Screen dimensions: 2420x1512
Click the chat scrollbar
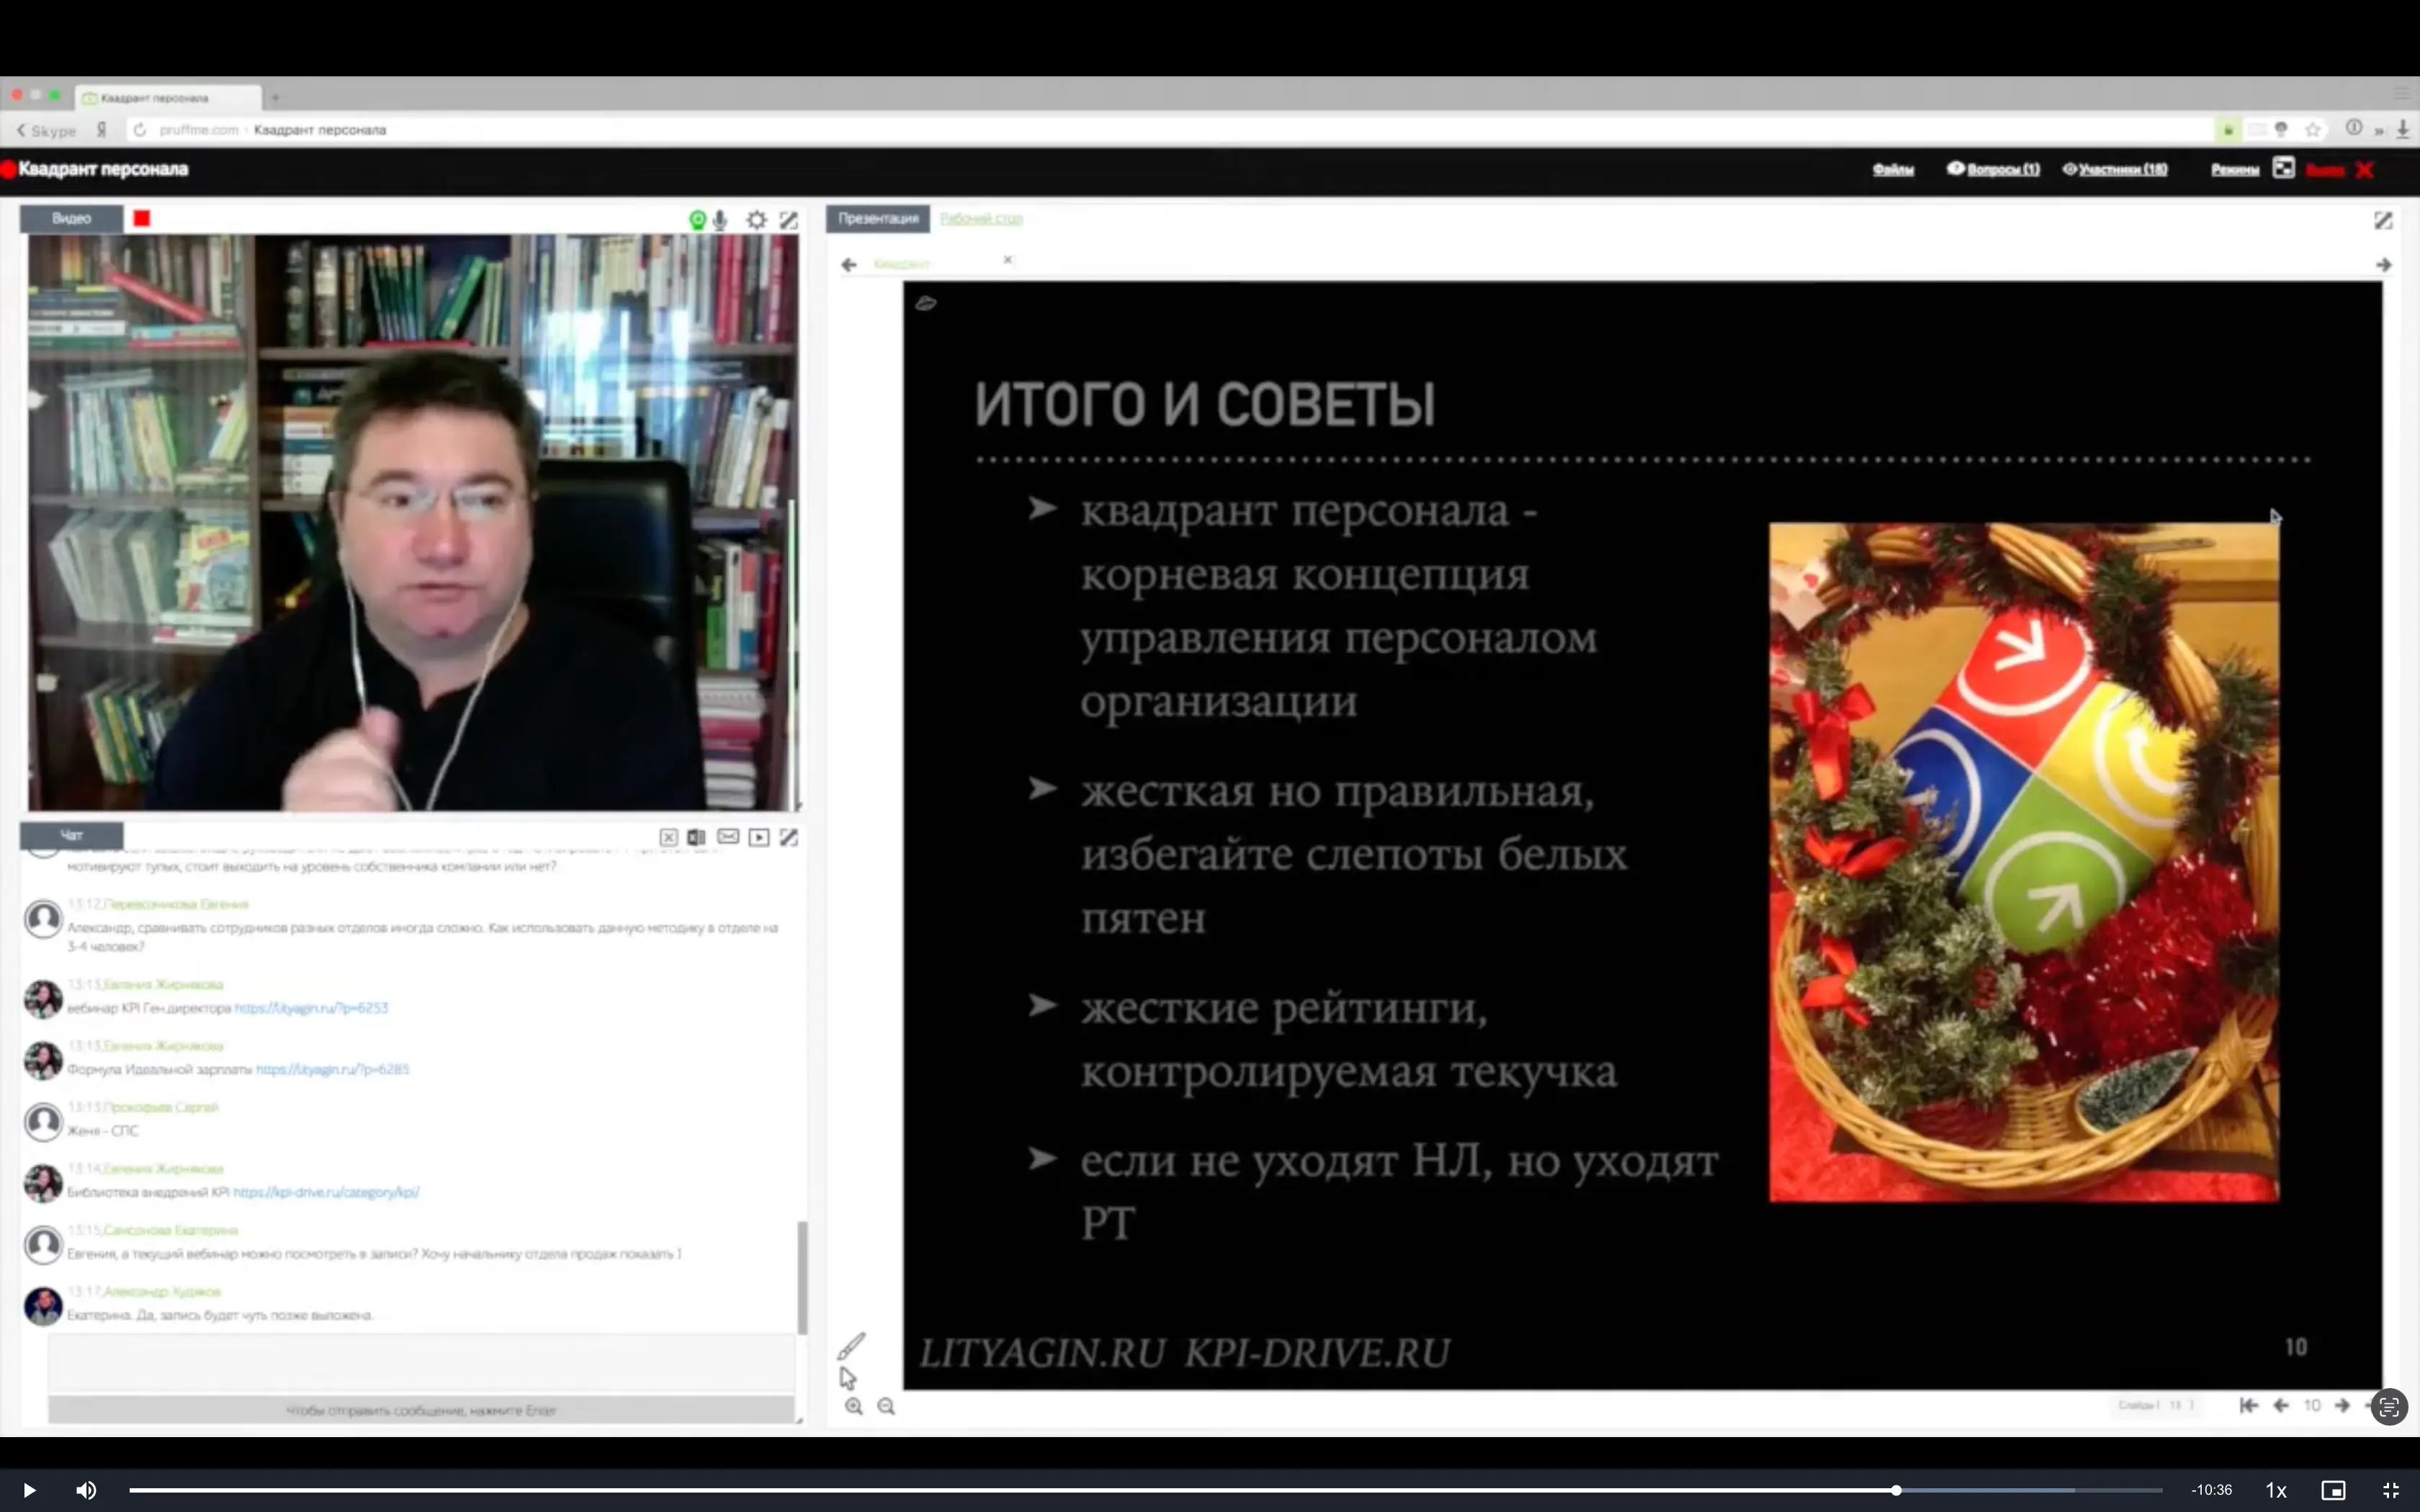(802, 1277)
